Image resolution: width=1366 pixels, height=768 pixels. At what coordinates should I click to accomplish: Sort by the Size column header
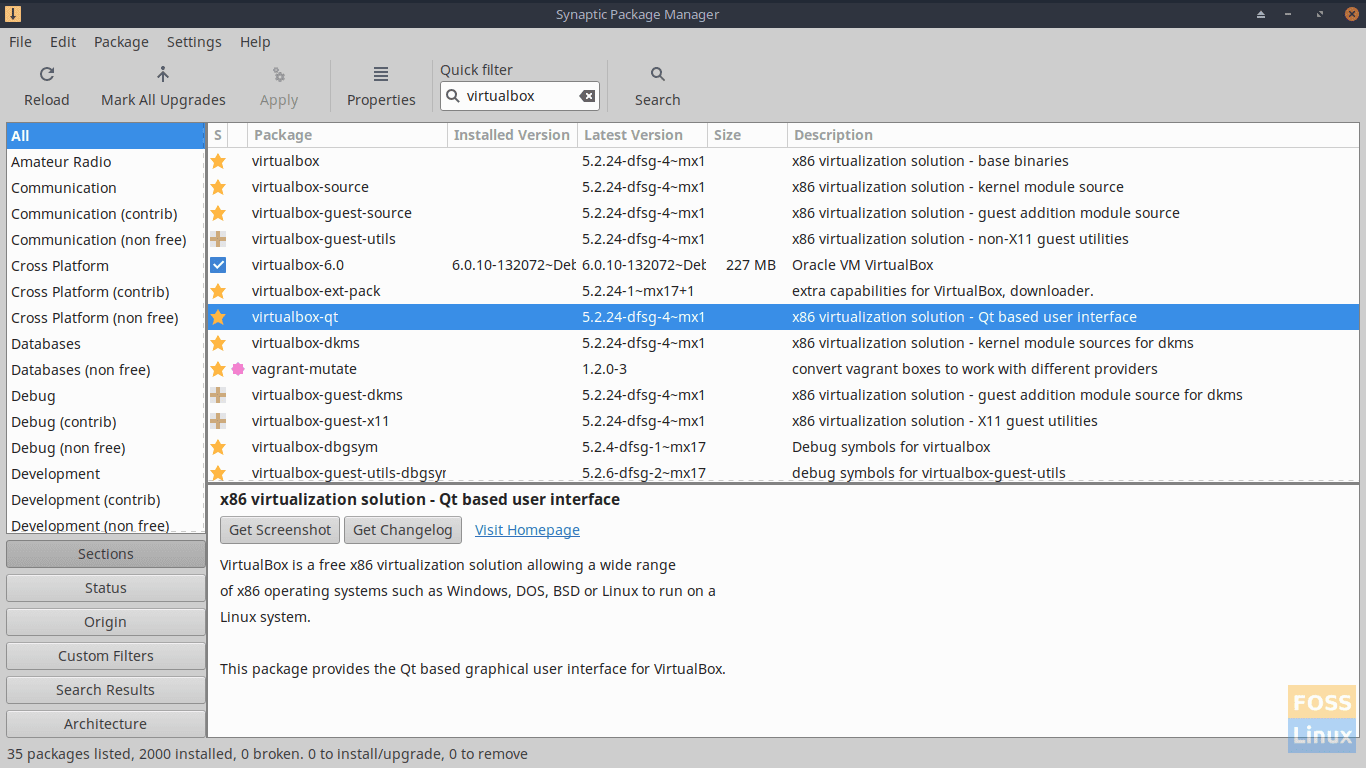click(747, 135)
